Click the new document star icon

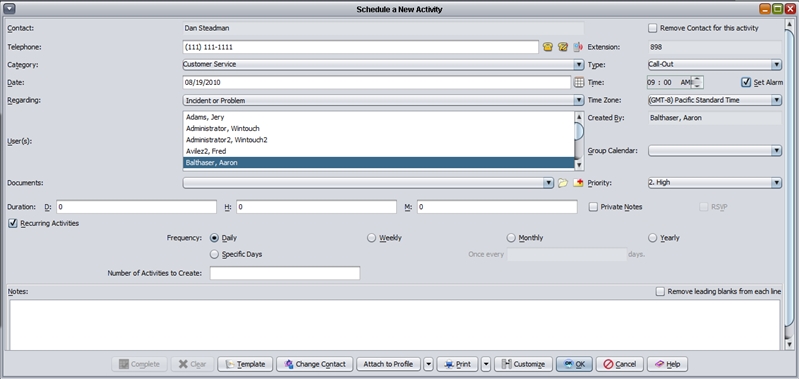[x=578, y=182]
